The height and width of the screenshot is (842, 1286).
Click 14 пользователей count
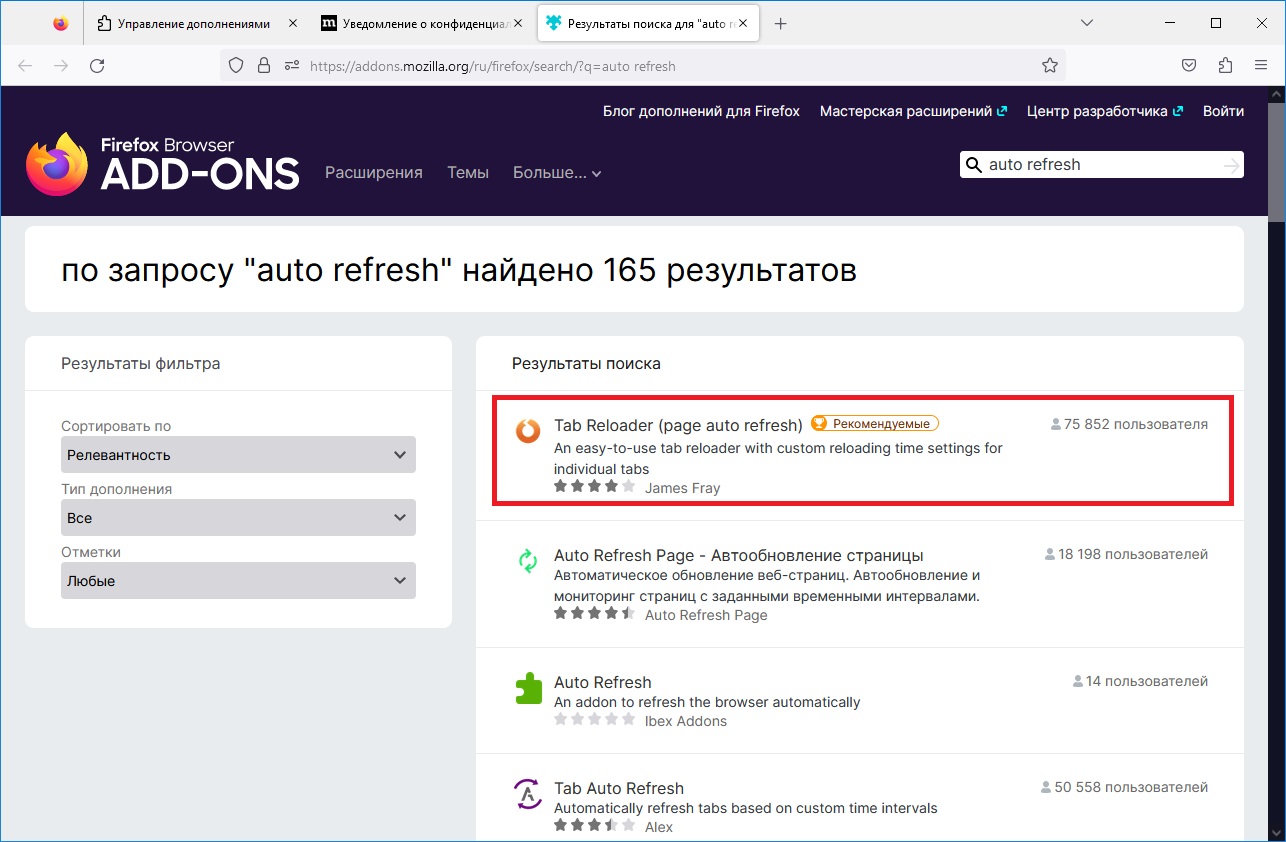1140,681
